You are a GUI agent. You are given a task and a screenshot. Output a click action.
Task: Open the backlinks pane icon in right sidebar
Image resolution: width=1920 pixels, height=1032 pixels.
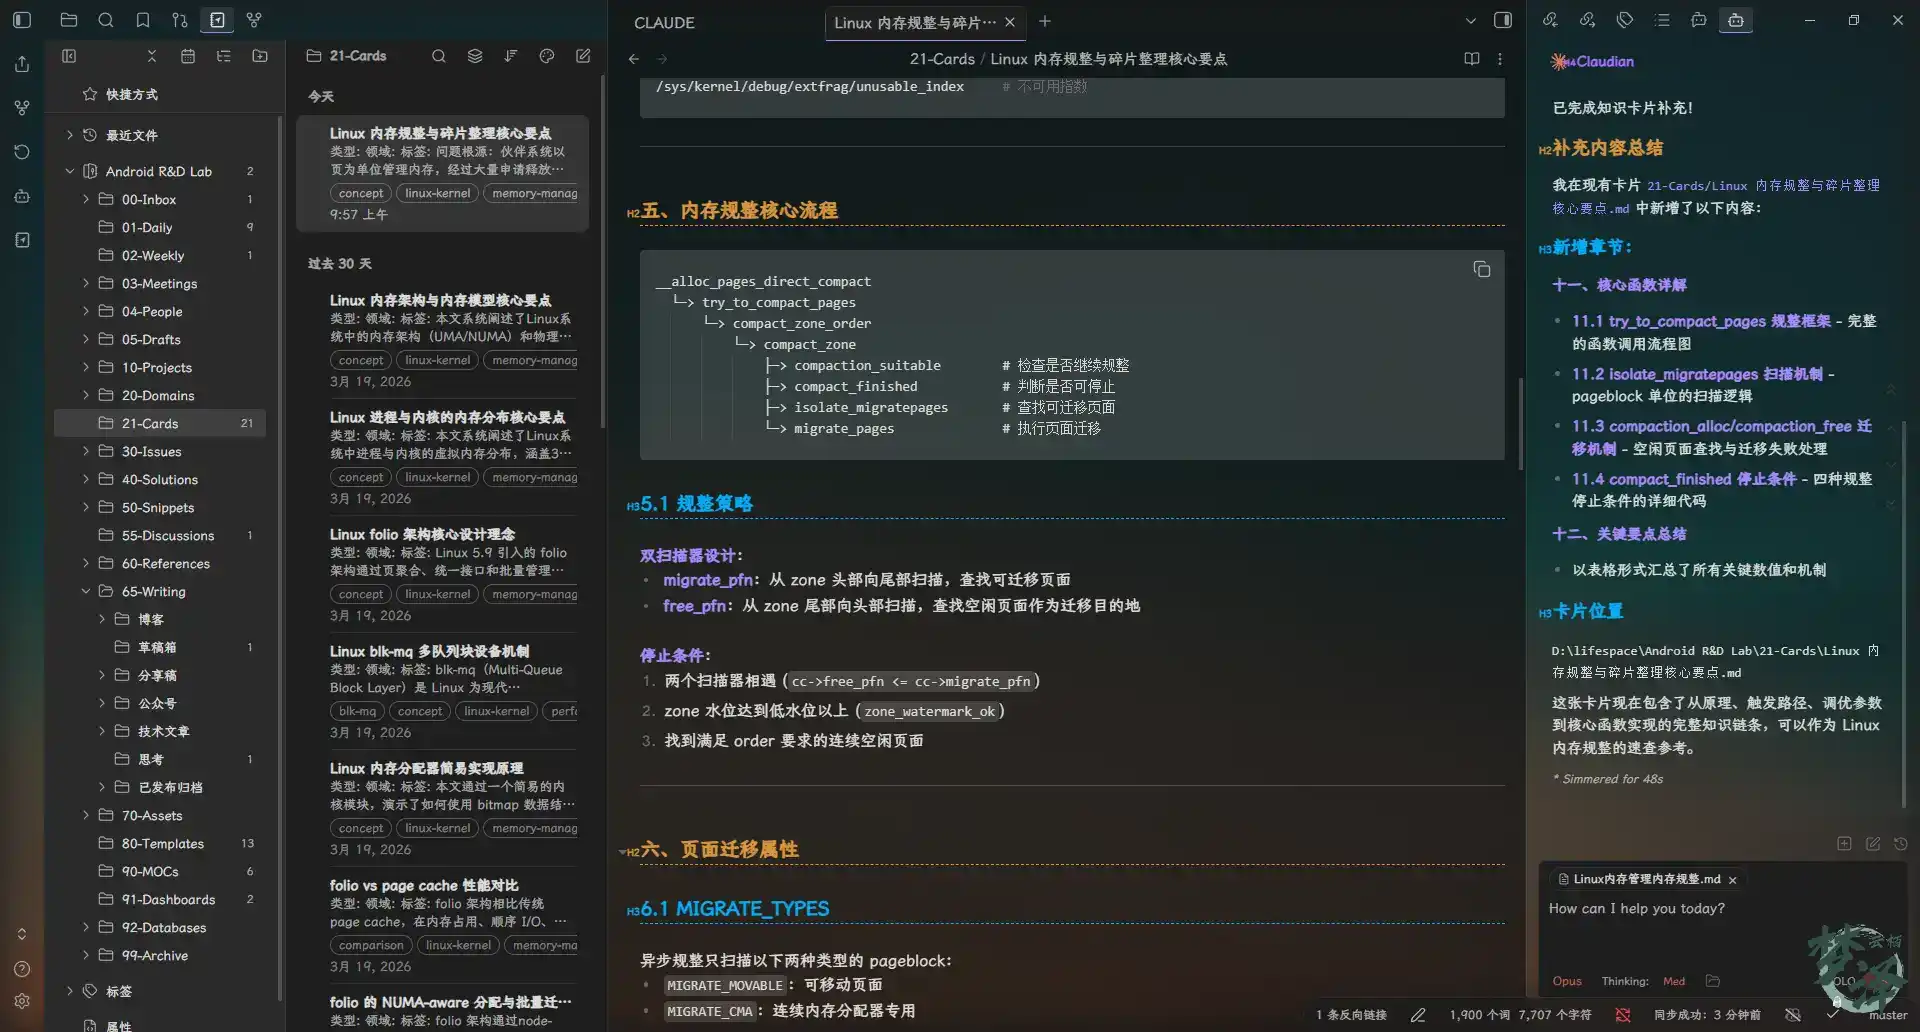(1550, 20)
